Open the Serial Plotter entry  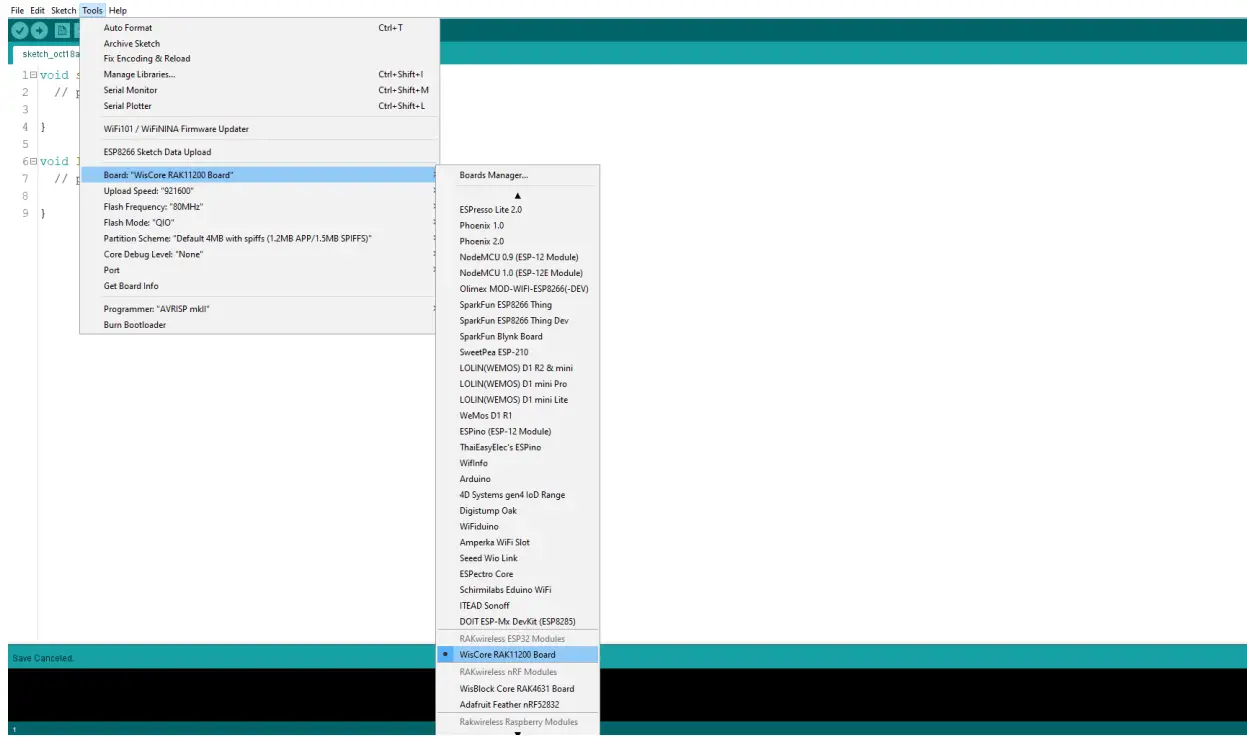click(259, 106)
